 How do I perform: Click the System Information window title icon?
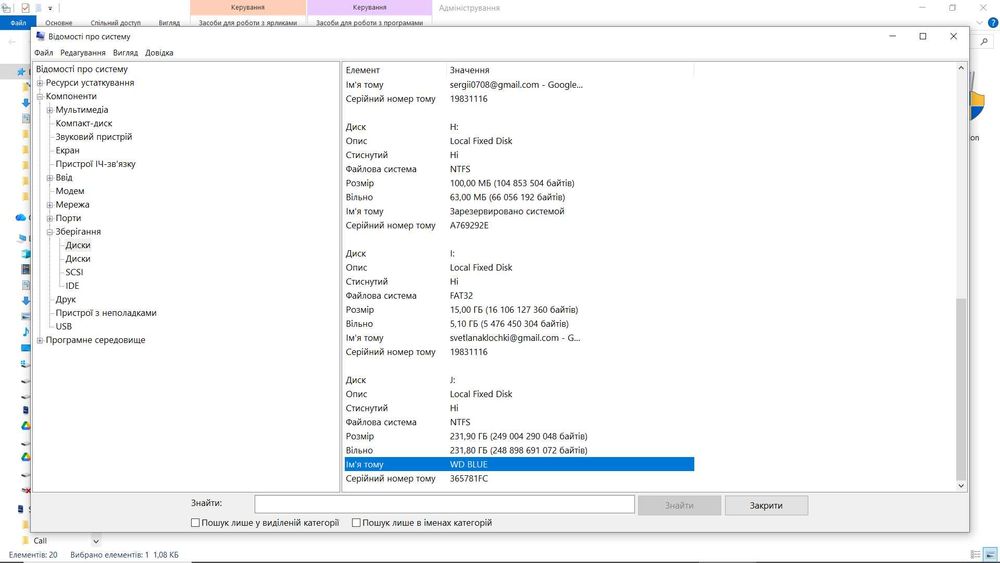coord(41,36)
